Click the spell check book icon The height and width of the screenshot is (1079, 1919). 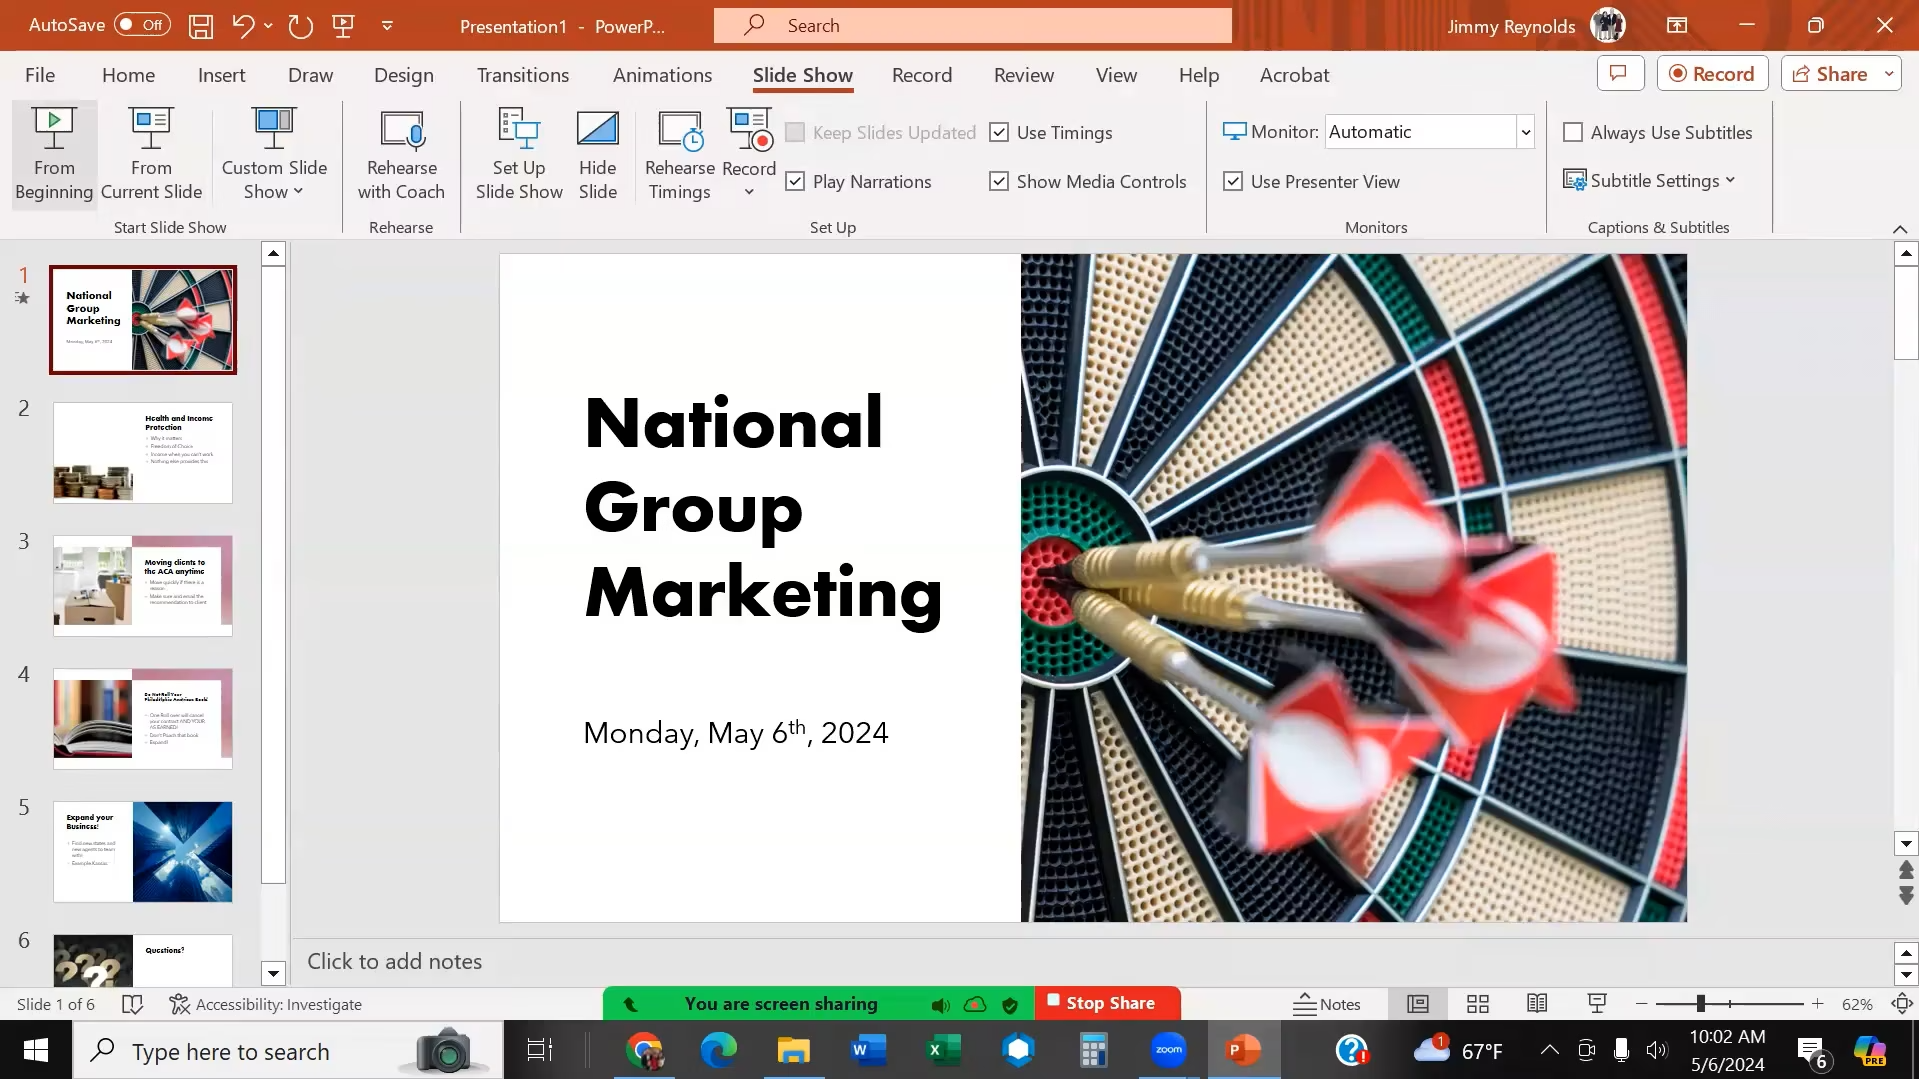[x=132, y=1004]
